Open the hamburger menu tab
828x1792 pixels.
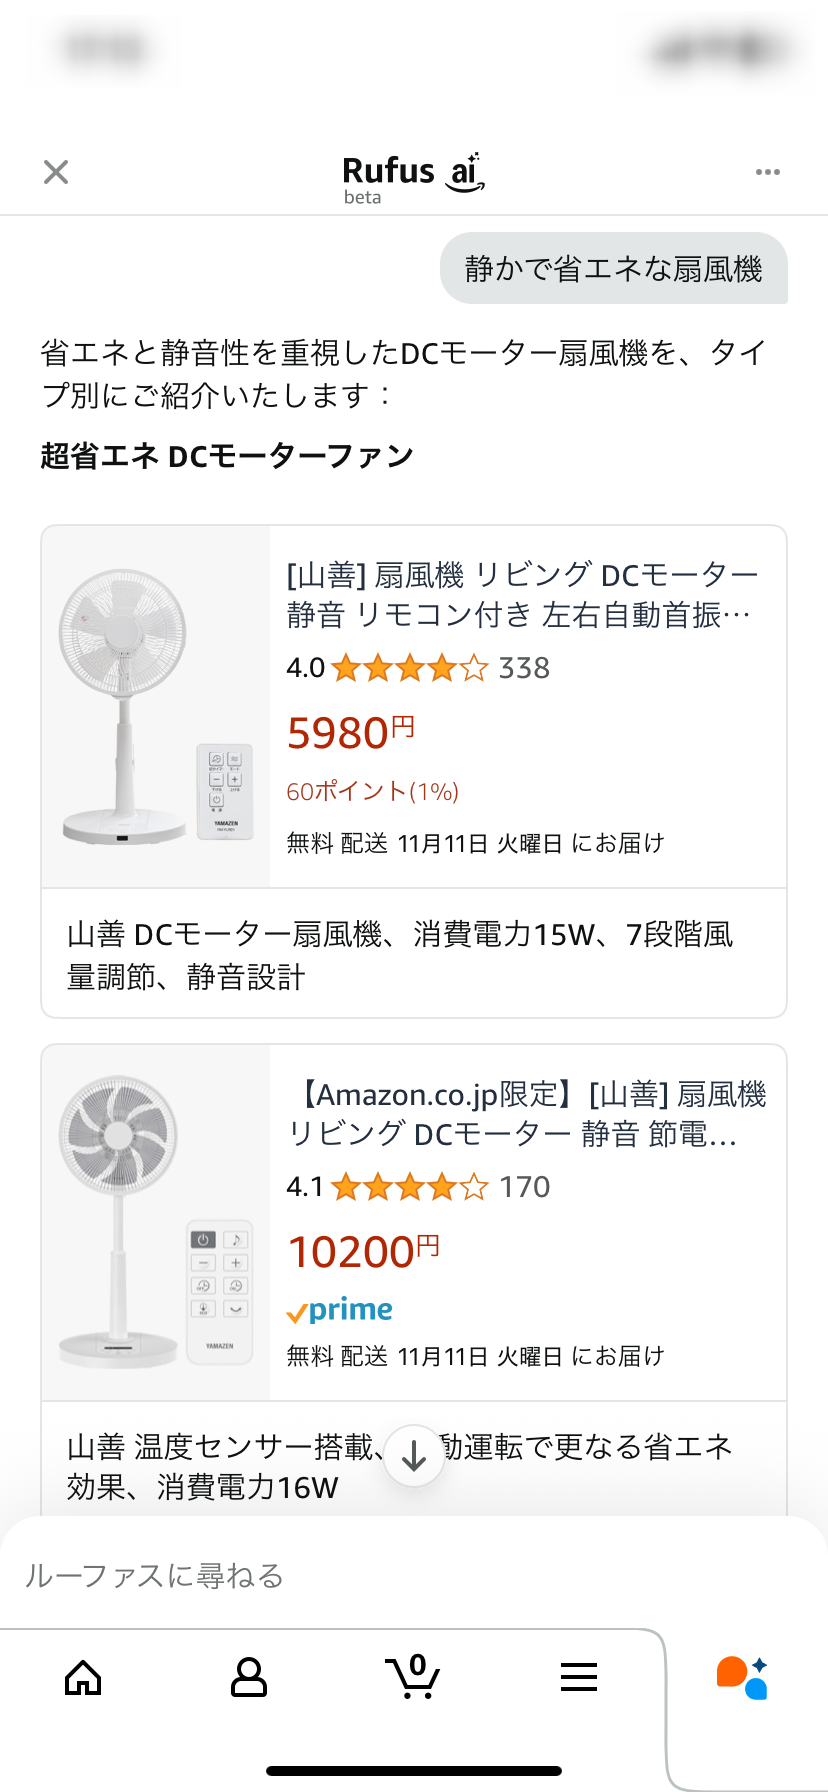(579, 1677)
